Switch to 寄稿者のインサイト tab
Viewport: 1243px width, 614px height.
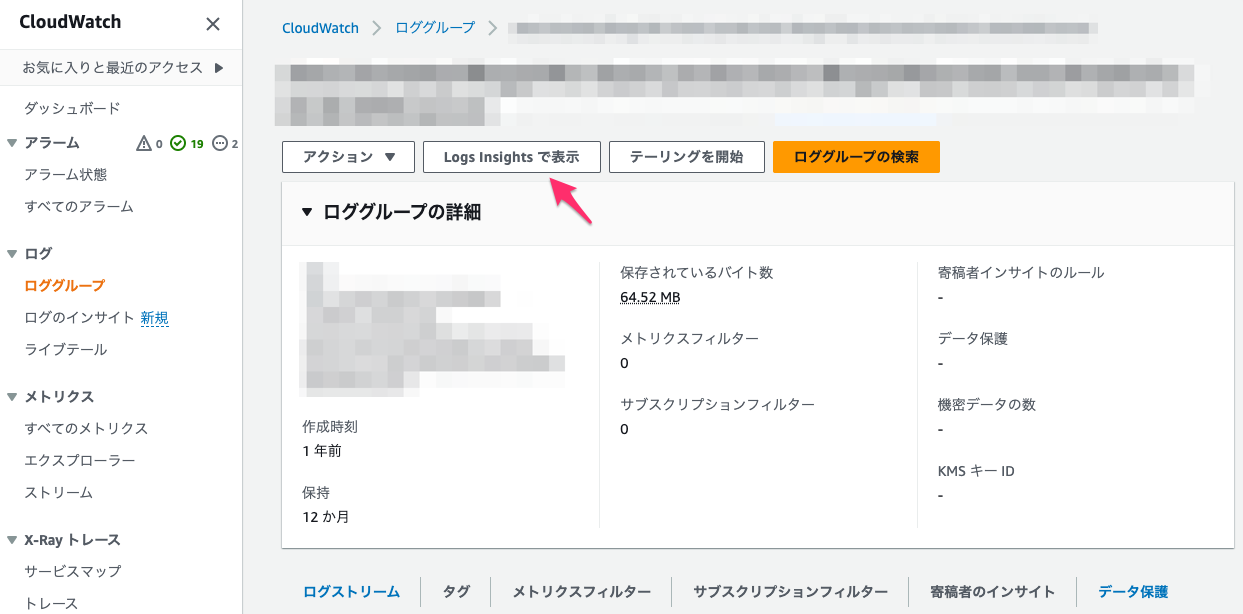992,592
